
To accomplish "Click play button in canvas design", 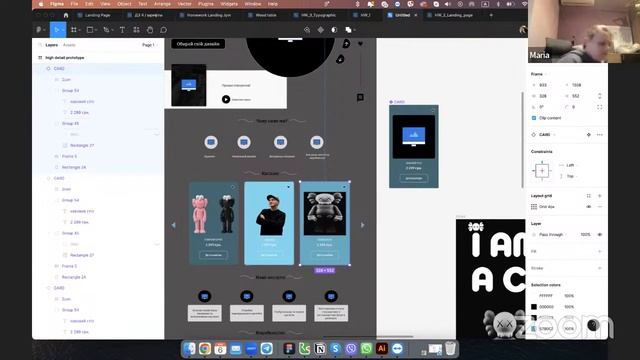I will pos(226,99).
